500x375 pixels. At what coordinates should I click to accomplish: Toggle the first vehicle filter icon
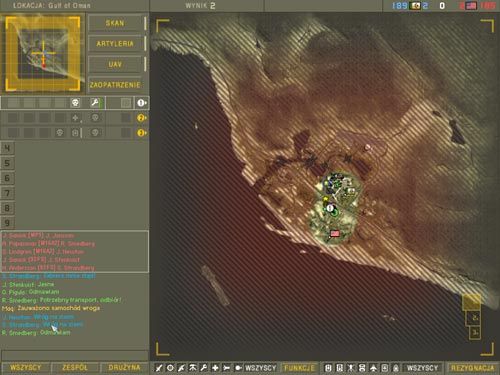pos(328,368)
